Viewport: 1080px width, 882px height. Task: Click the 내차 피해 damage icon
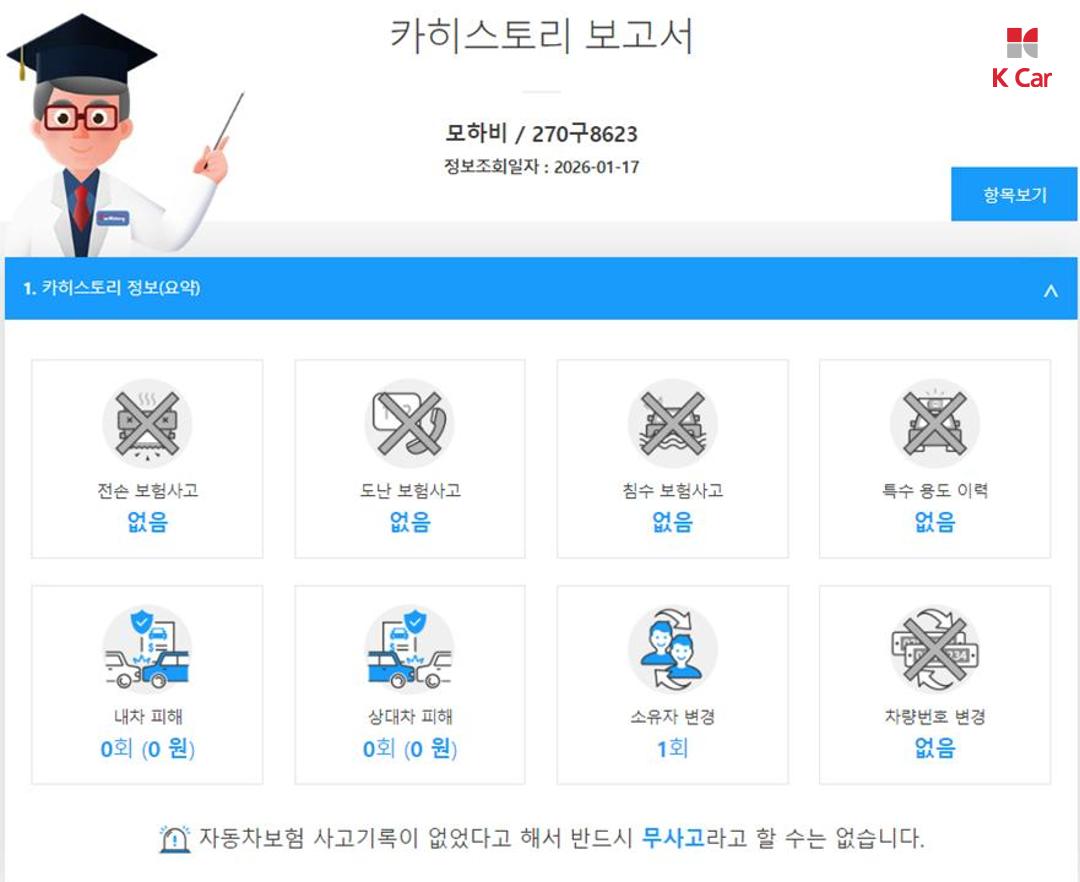[x=147, y=649]
